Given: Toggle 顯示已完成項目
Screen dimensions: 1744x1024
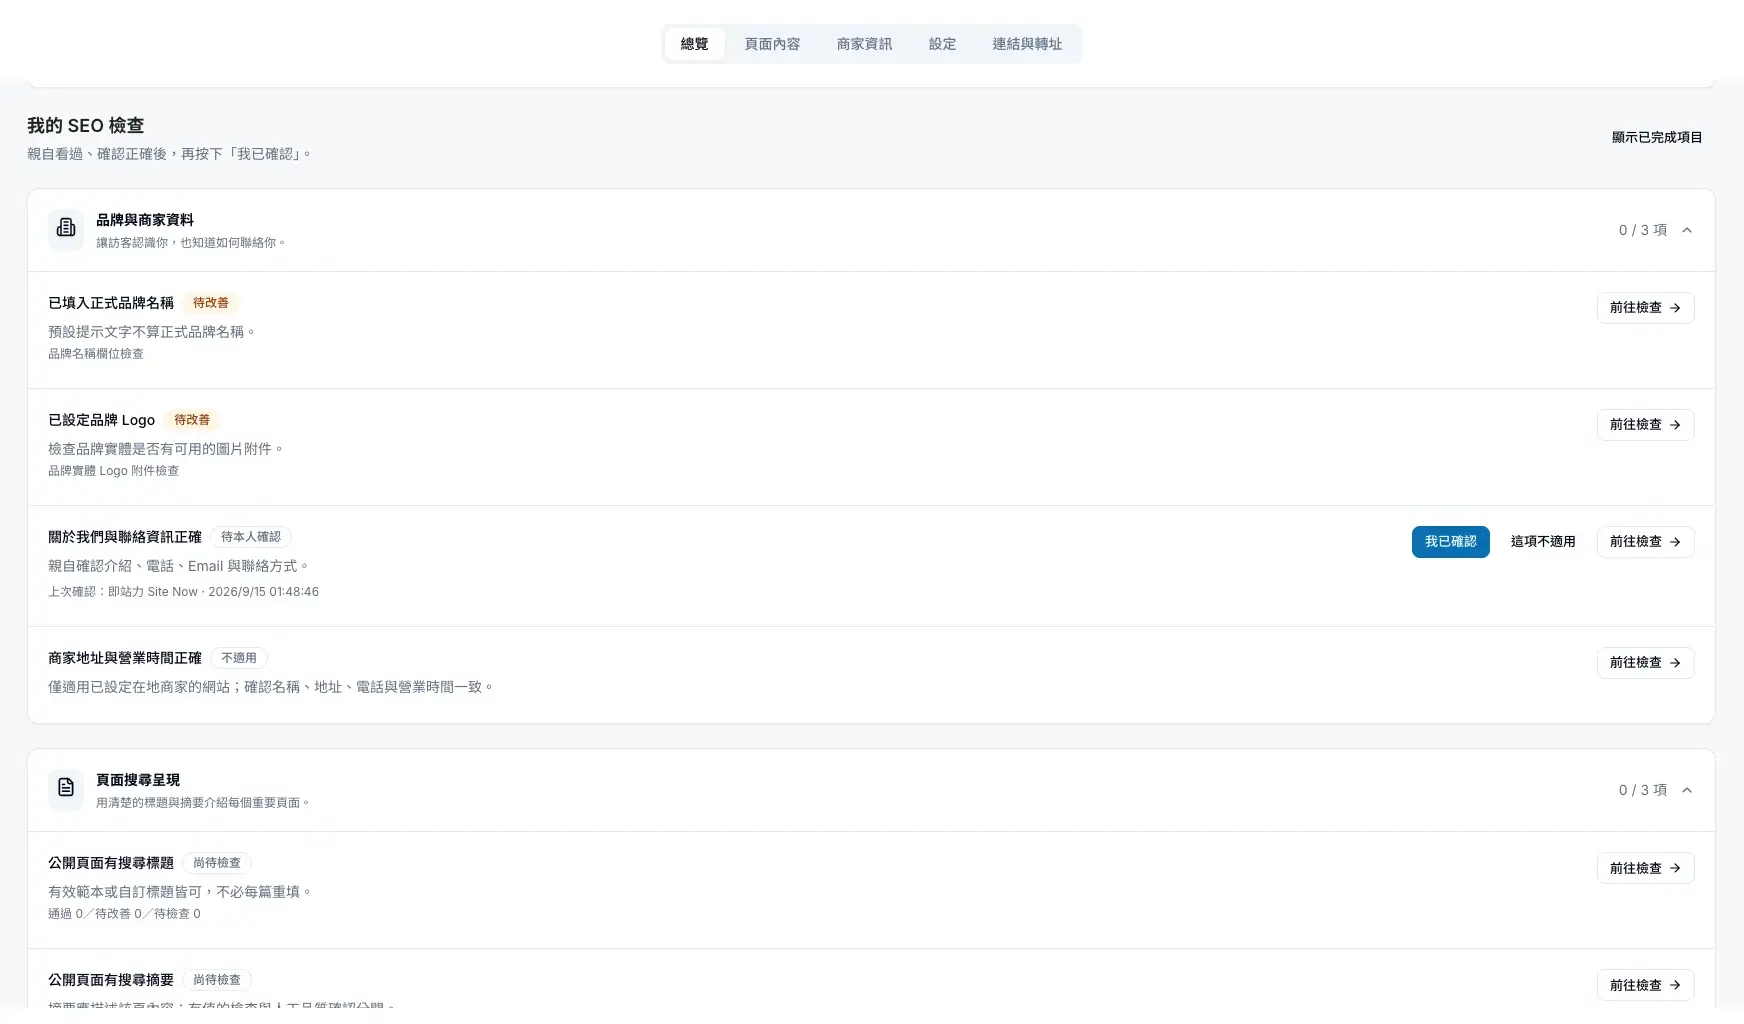Looking at the screenshot, I should (1657, 137).
